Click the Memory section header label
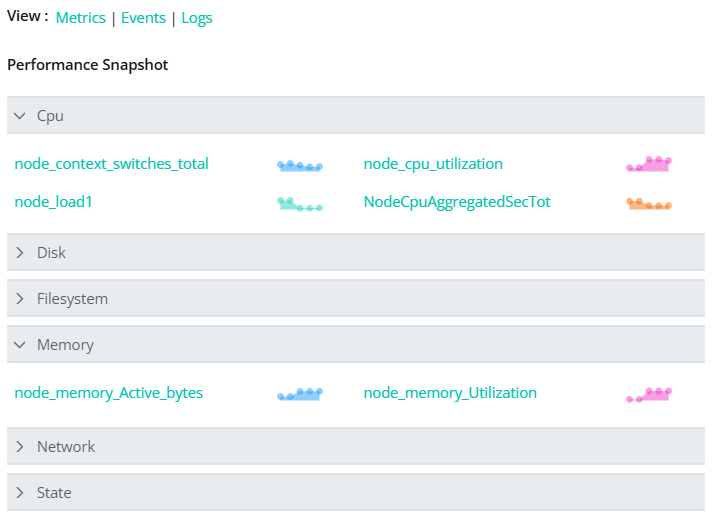Screen dimensions: 713x520 (65, 345)
